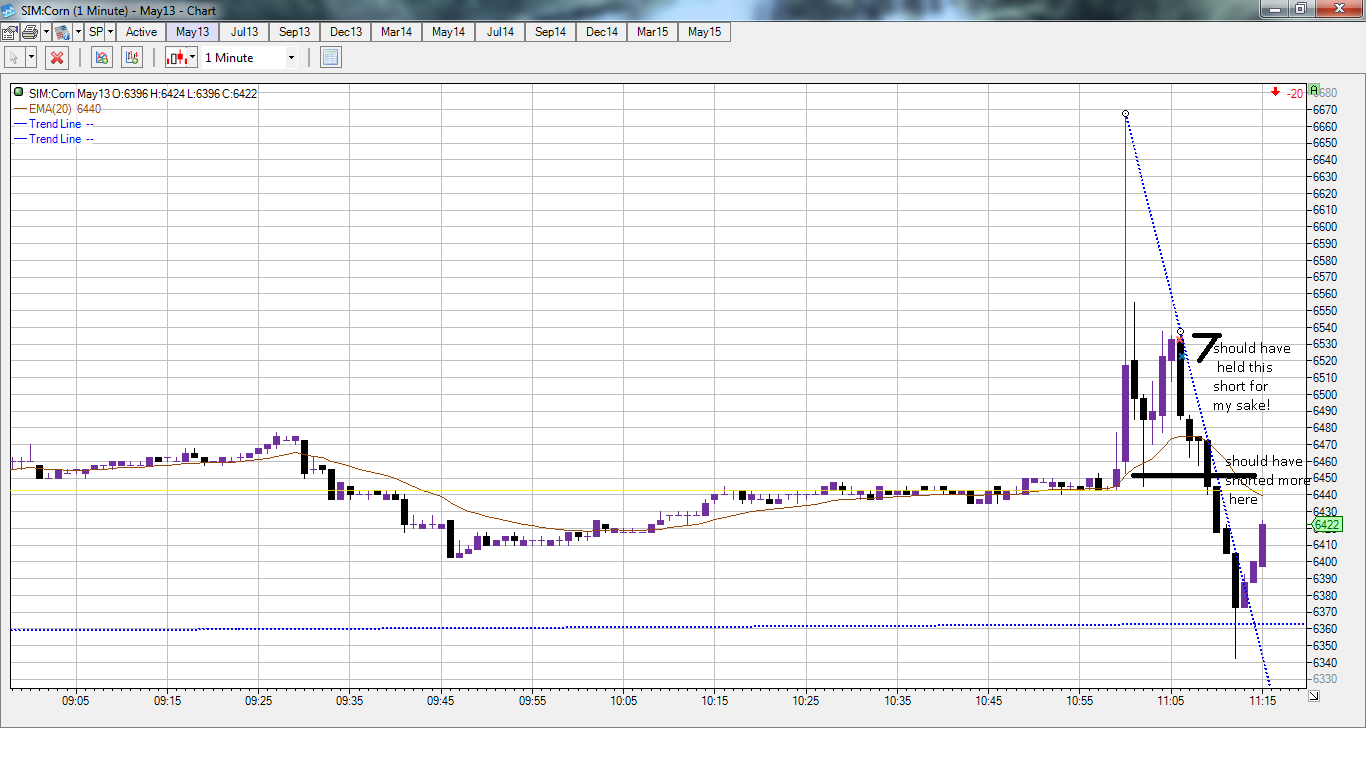Click the add study indicator icon
The height and width of the screenshot is (768, 1366).
click(x=132, y=58)
